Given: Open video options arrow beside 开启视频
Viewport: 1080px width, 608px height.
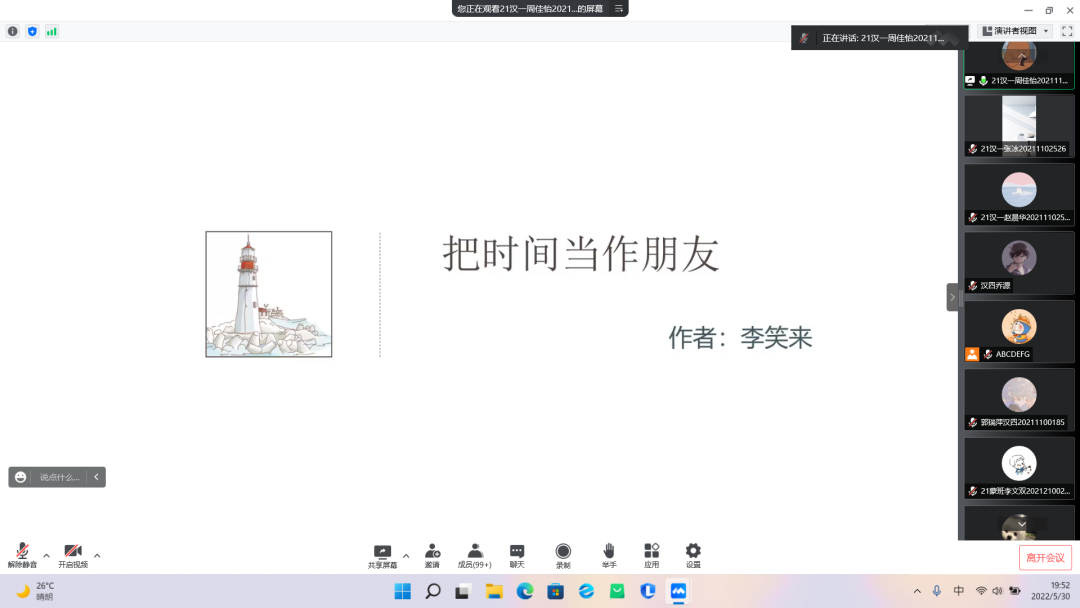Looking at the screenshot, I should (x=97, y=555).
